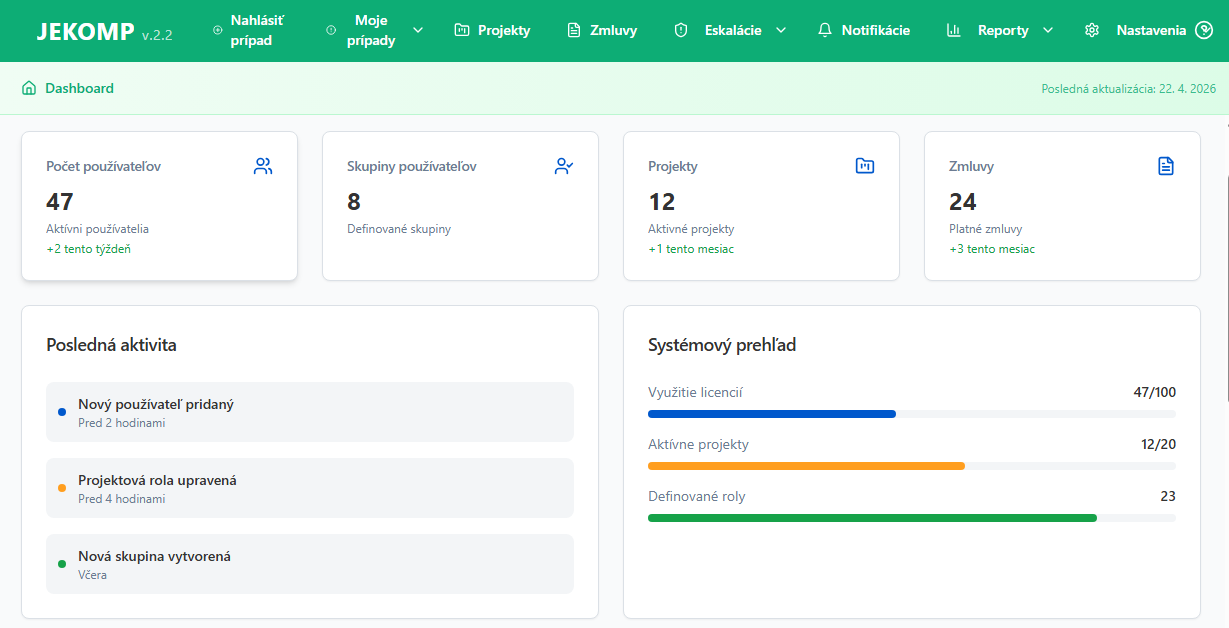Expand the Reporty dropdown

tap(1048, 30)
